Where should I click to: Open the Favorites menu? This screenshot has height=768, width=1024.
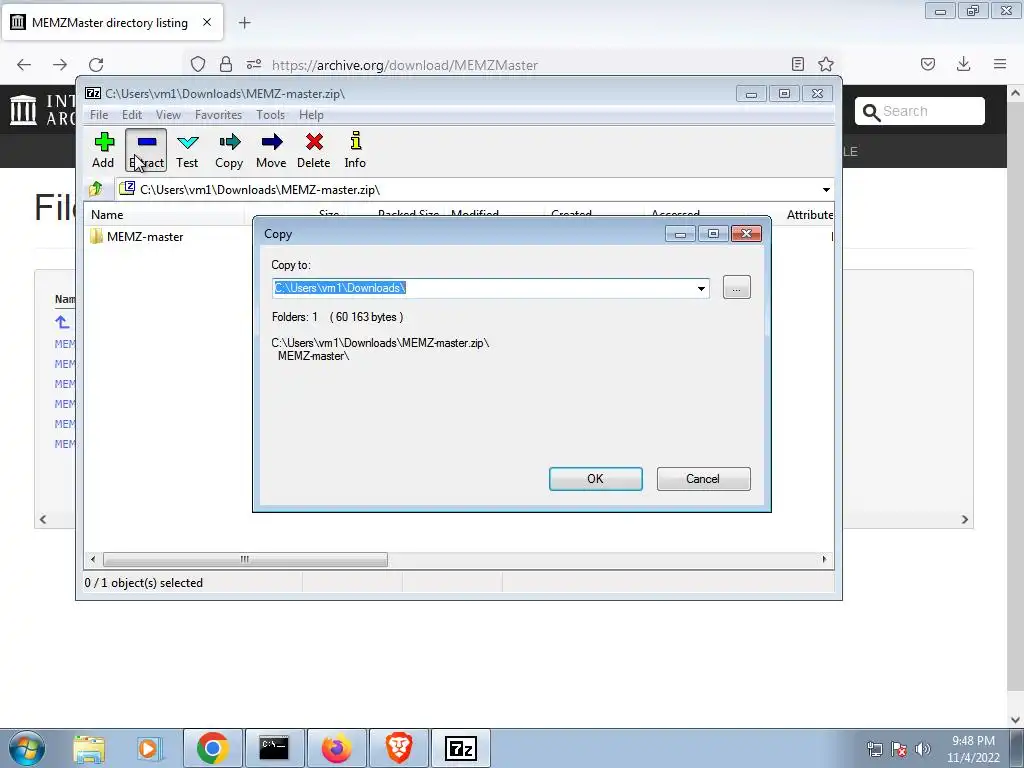[x=218, y=115]
